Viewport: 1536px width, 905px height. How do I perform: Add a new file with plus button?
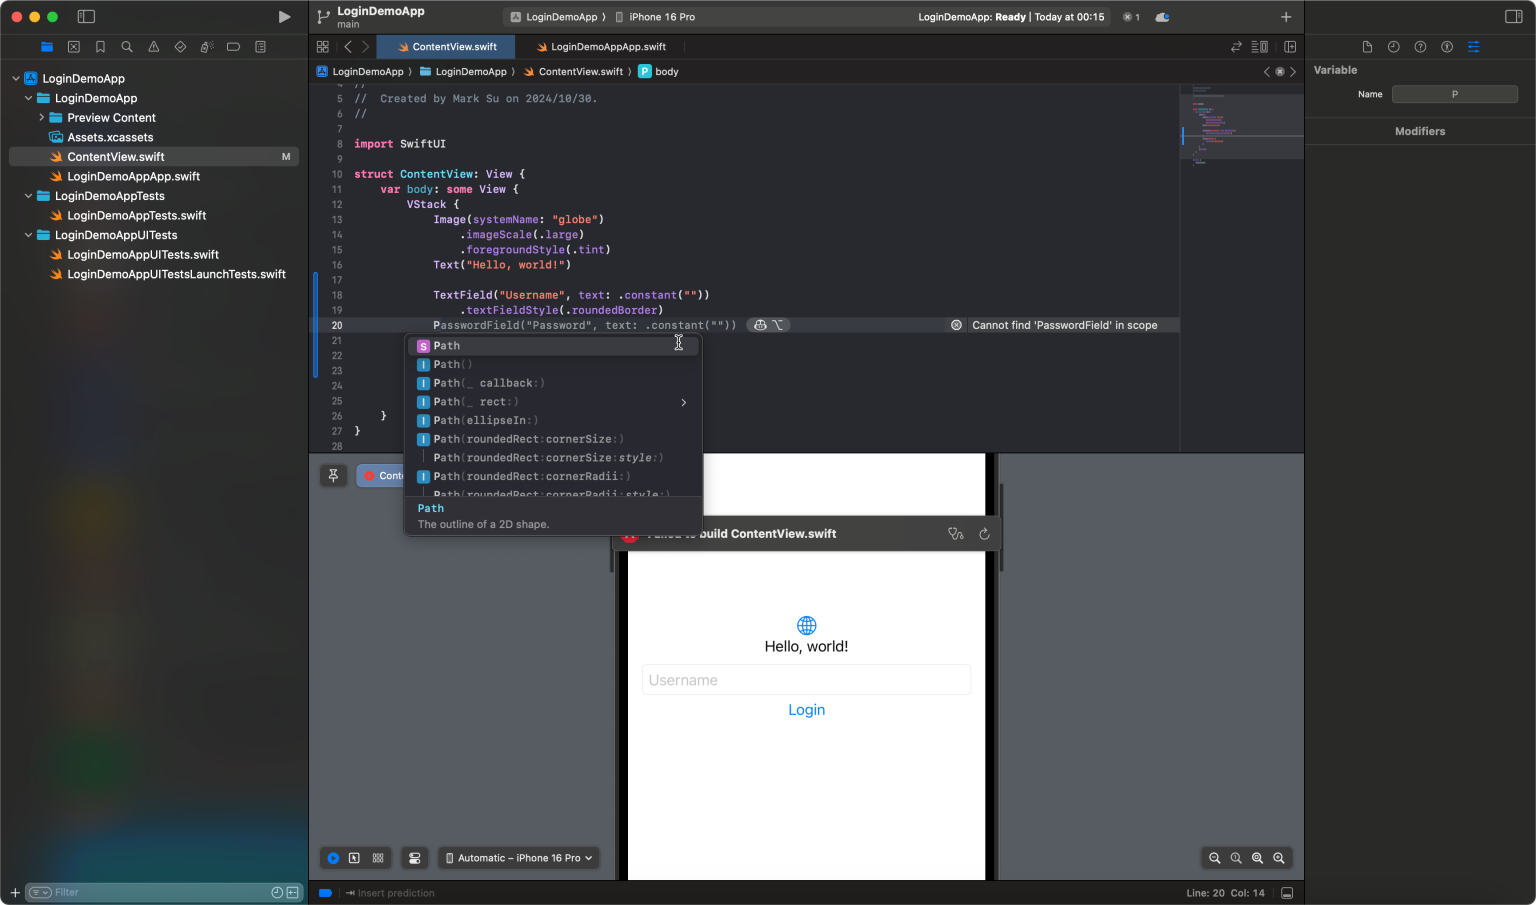(15, 893)
